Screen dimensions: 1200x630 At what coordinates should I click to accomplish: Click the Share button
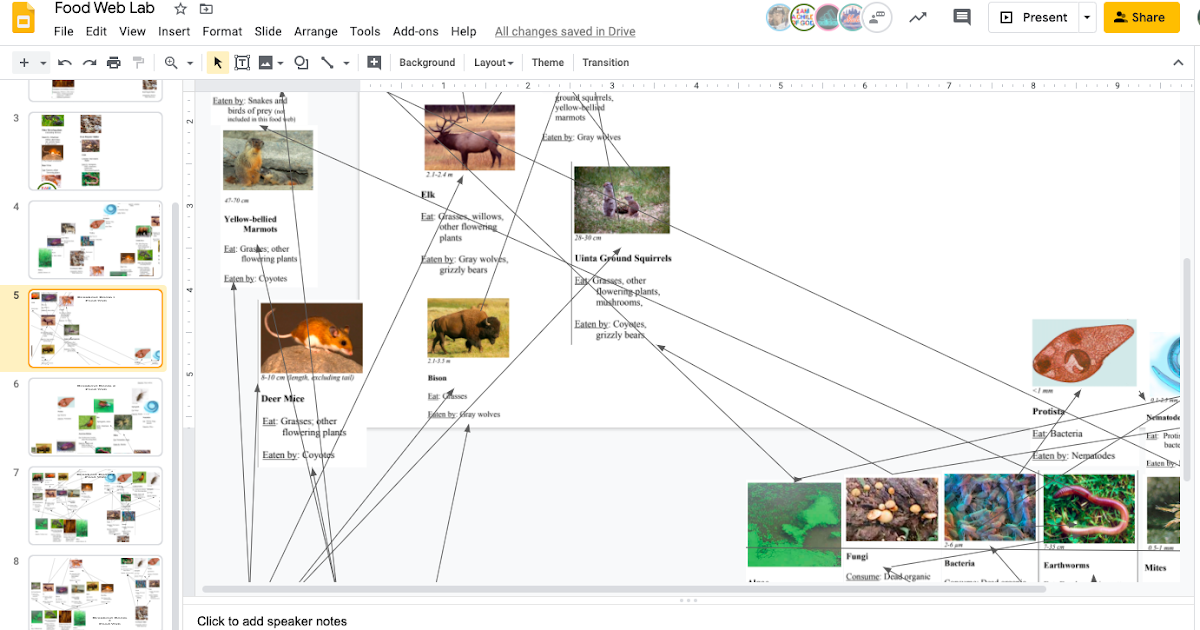click(x=1141, y=17)
